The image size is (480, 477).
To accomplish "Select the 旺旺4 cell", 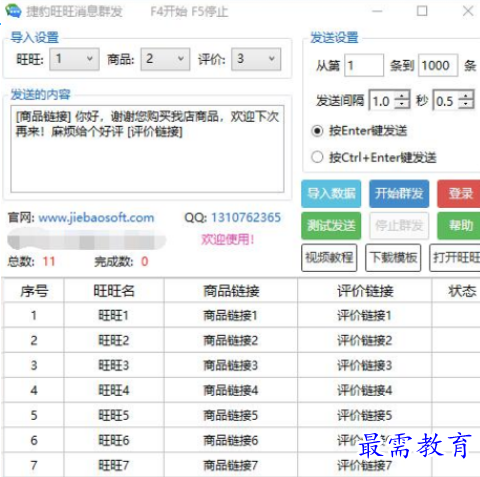I will [x=114, y=390].
